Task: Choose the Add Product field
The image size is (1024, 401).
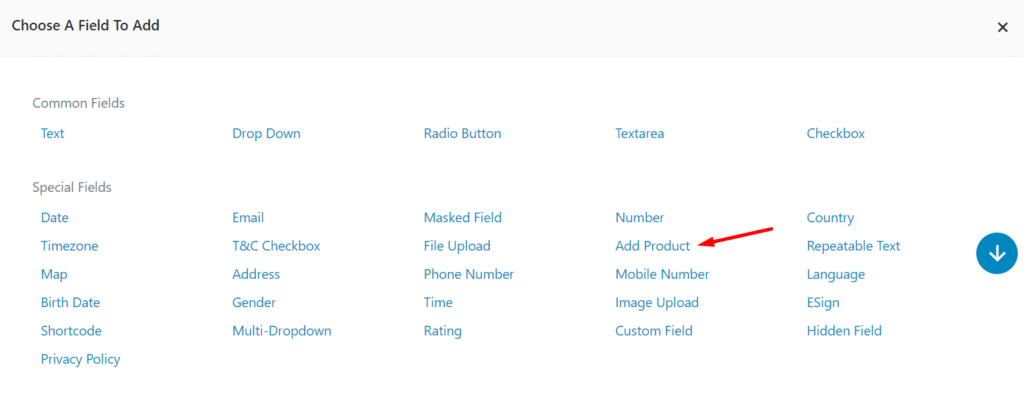Action: click(652, 246)
